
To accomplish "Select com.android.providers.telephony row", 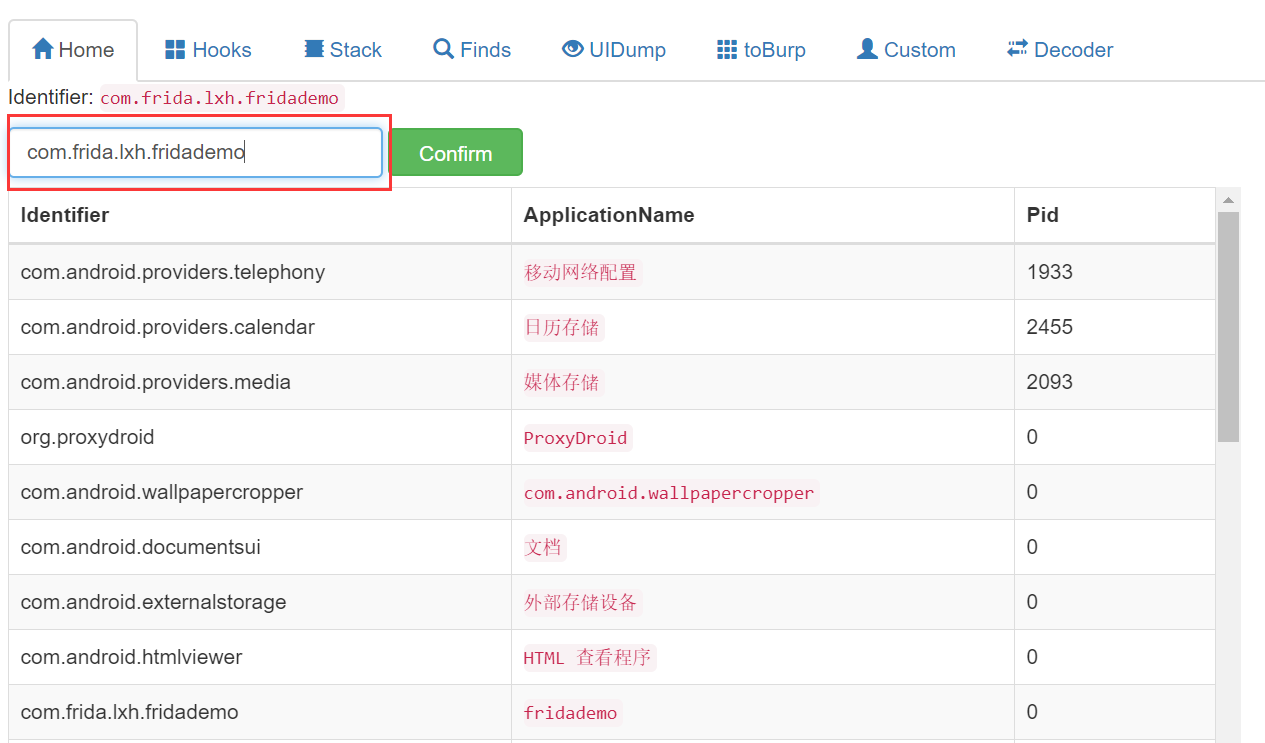I will coord(612,272).
